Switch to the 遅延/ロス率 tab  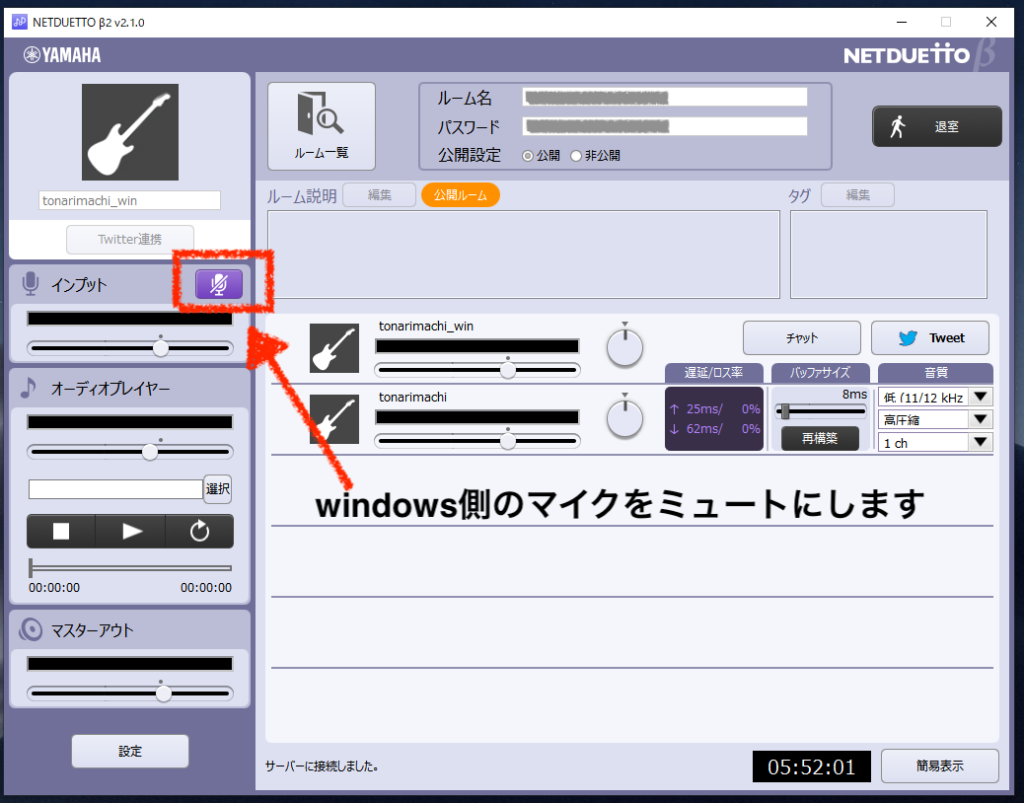[x=714, y=373]
